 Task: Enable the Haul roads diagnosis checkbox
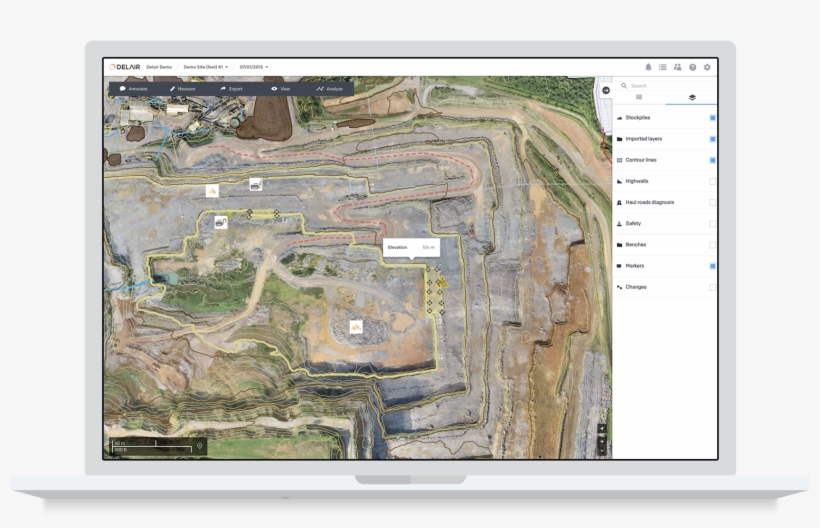pos(712,203)
